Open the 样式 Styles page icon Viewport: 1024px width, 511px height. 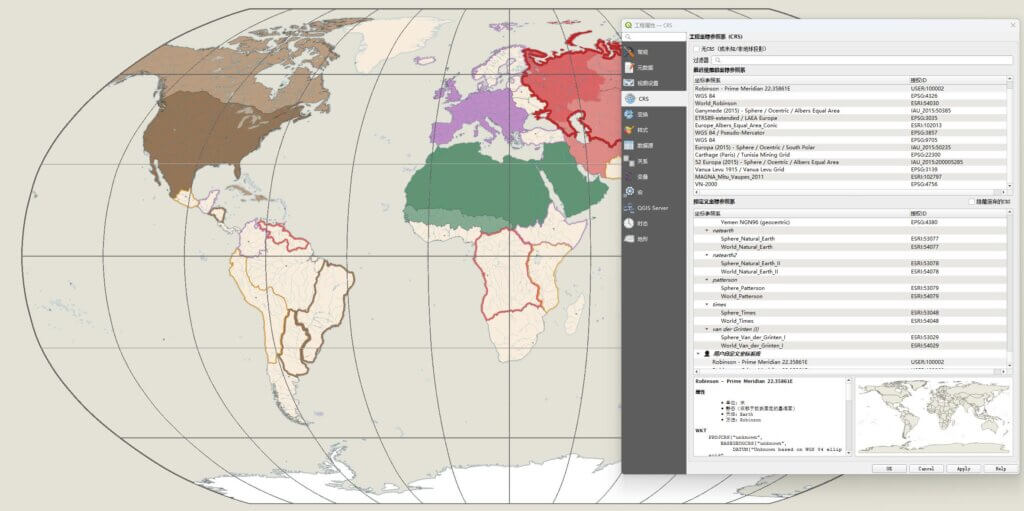coord(629,130)
